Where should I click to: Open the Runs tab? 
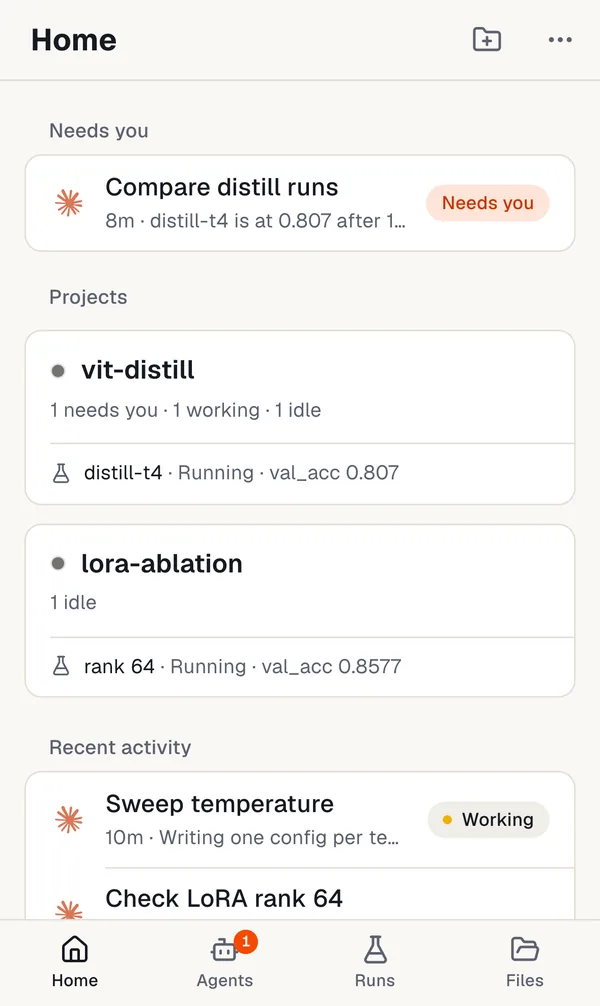point(375,962)
